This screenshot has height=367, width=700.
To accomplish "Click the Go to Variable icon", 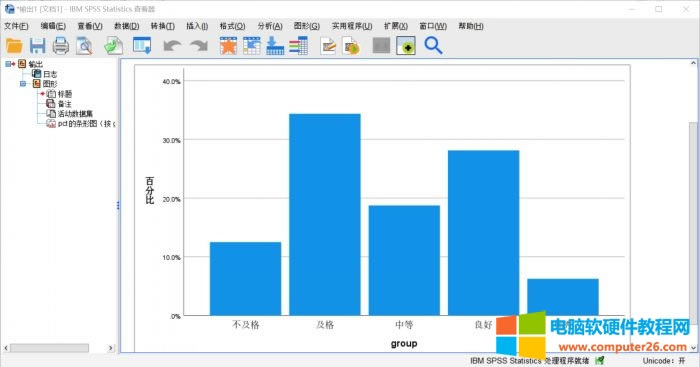I will pos(275,46).
